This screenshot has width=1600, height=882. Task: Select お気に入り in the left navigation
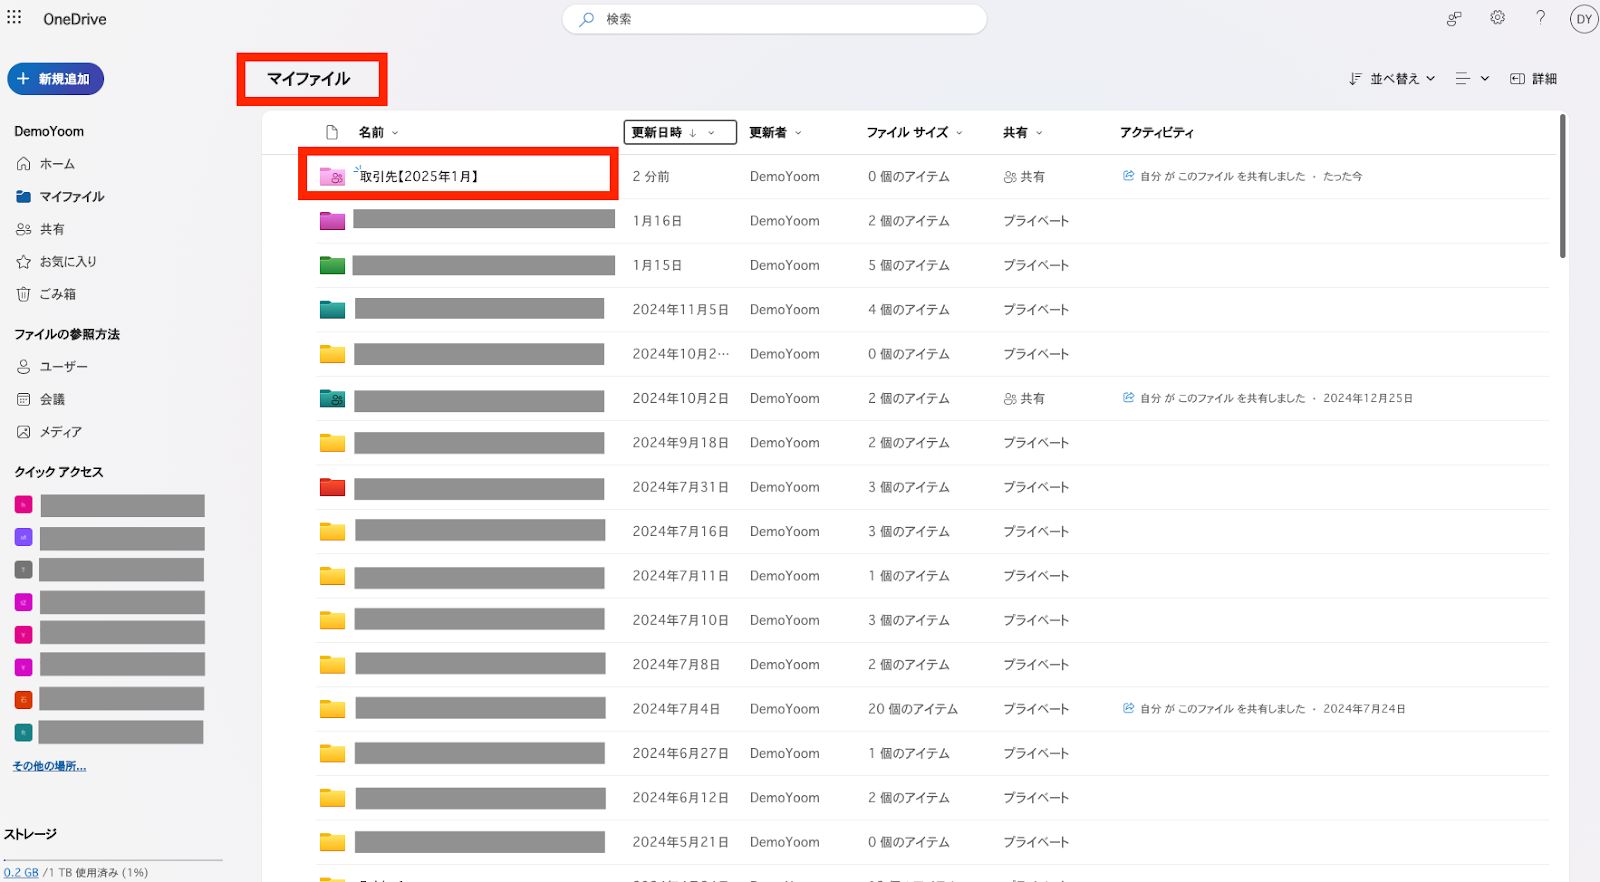click(67, 262)
